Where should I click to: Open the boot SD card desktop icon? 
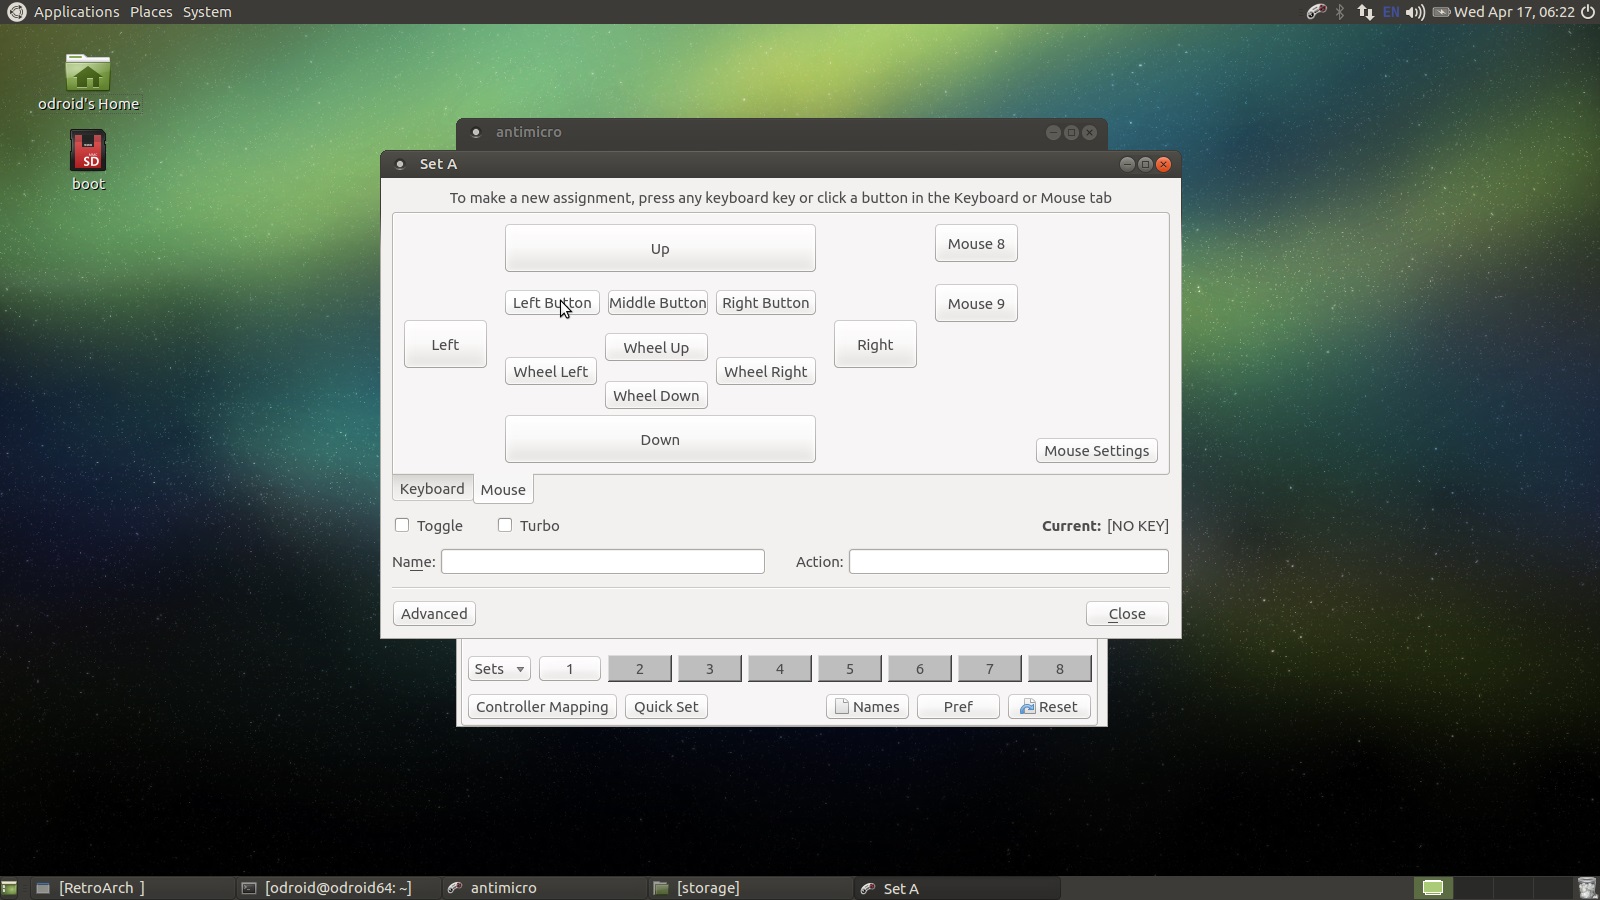(x=88, y=160)
